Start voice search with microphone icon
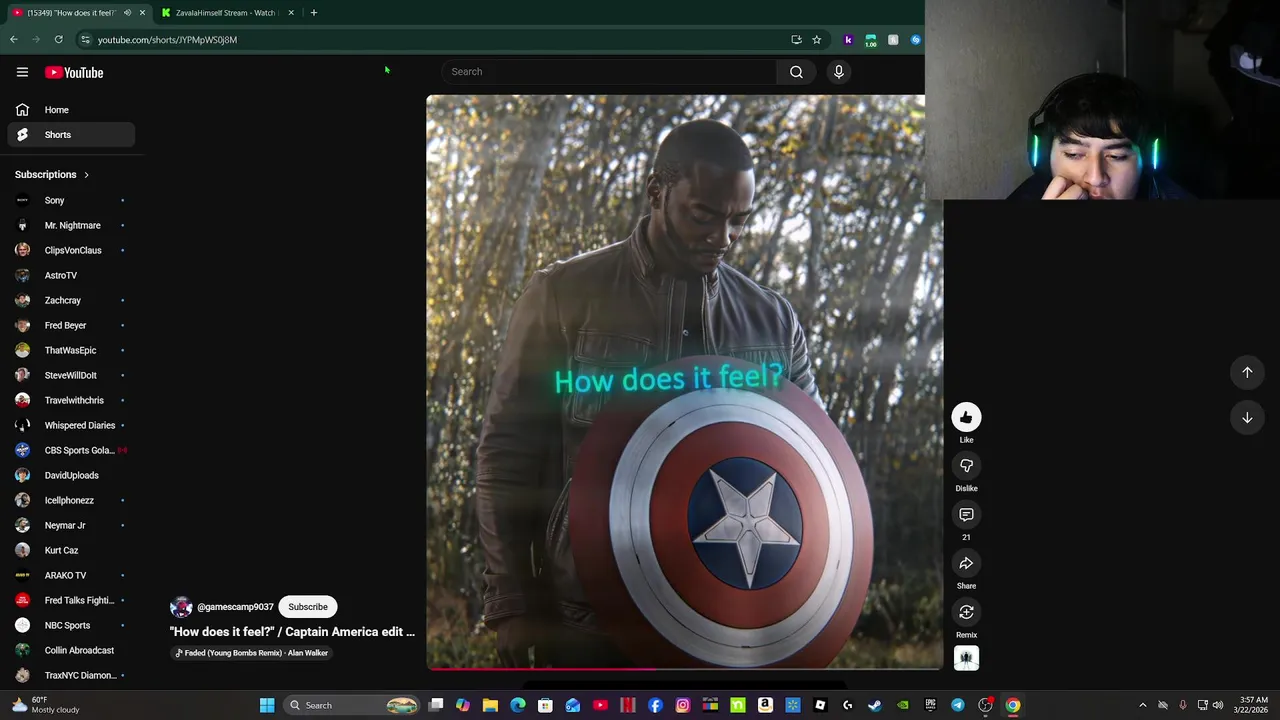This screenshot has width=1280, height=720. [838, 71]
